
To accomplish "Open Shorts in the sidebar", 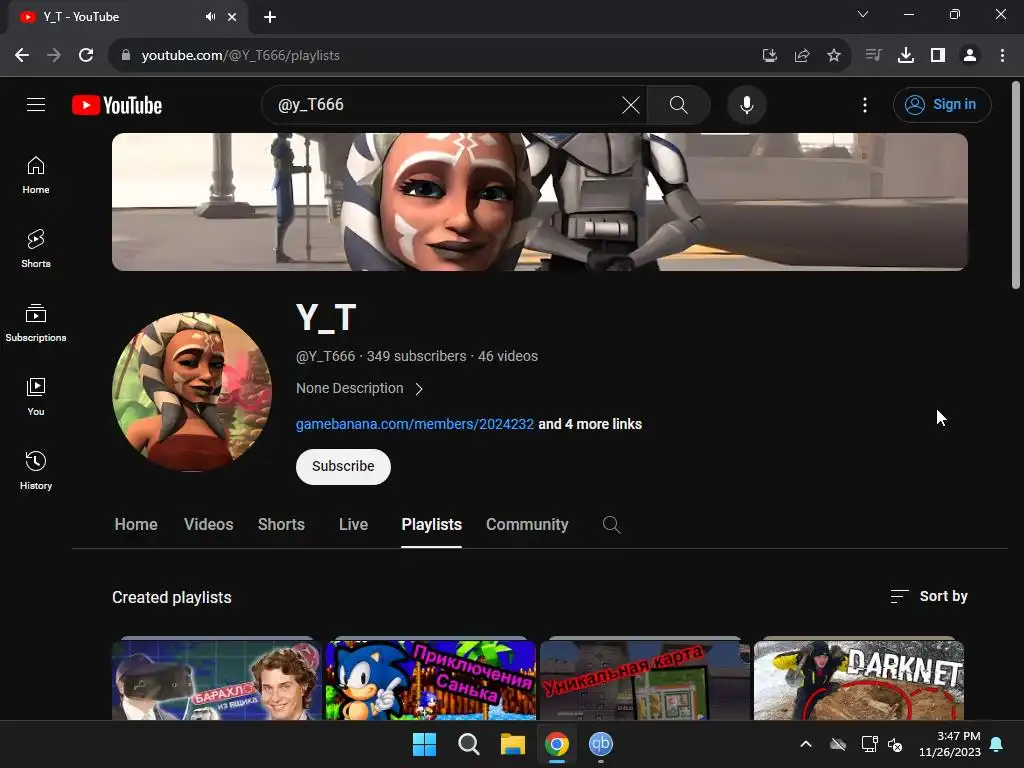I will point(36,249).
